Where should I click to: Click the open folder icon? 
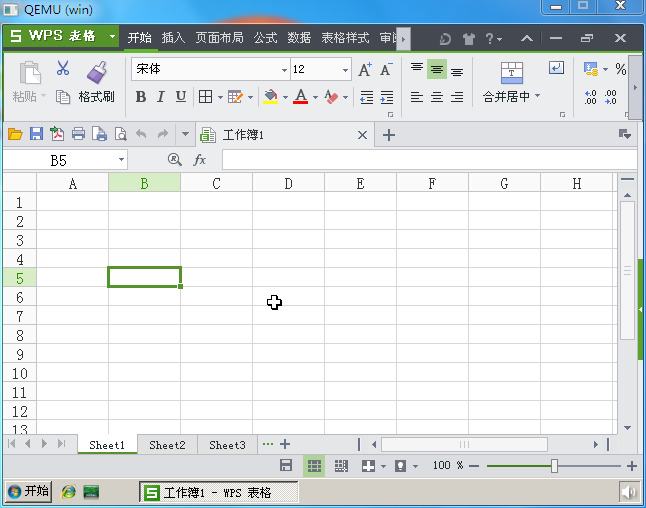[x=15, y=134]
